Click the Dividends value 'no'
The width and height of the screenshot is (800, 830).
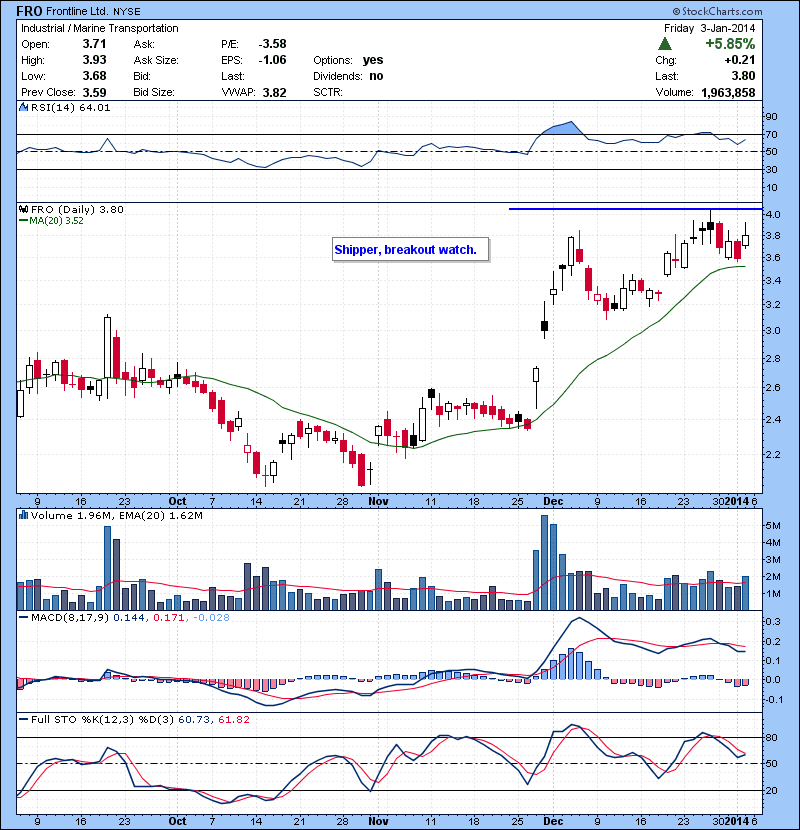[x=376, y=76]
